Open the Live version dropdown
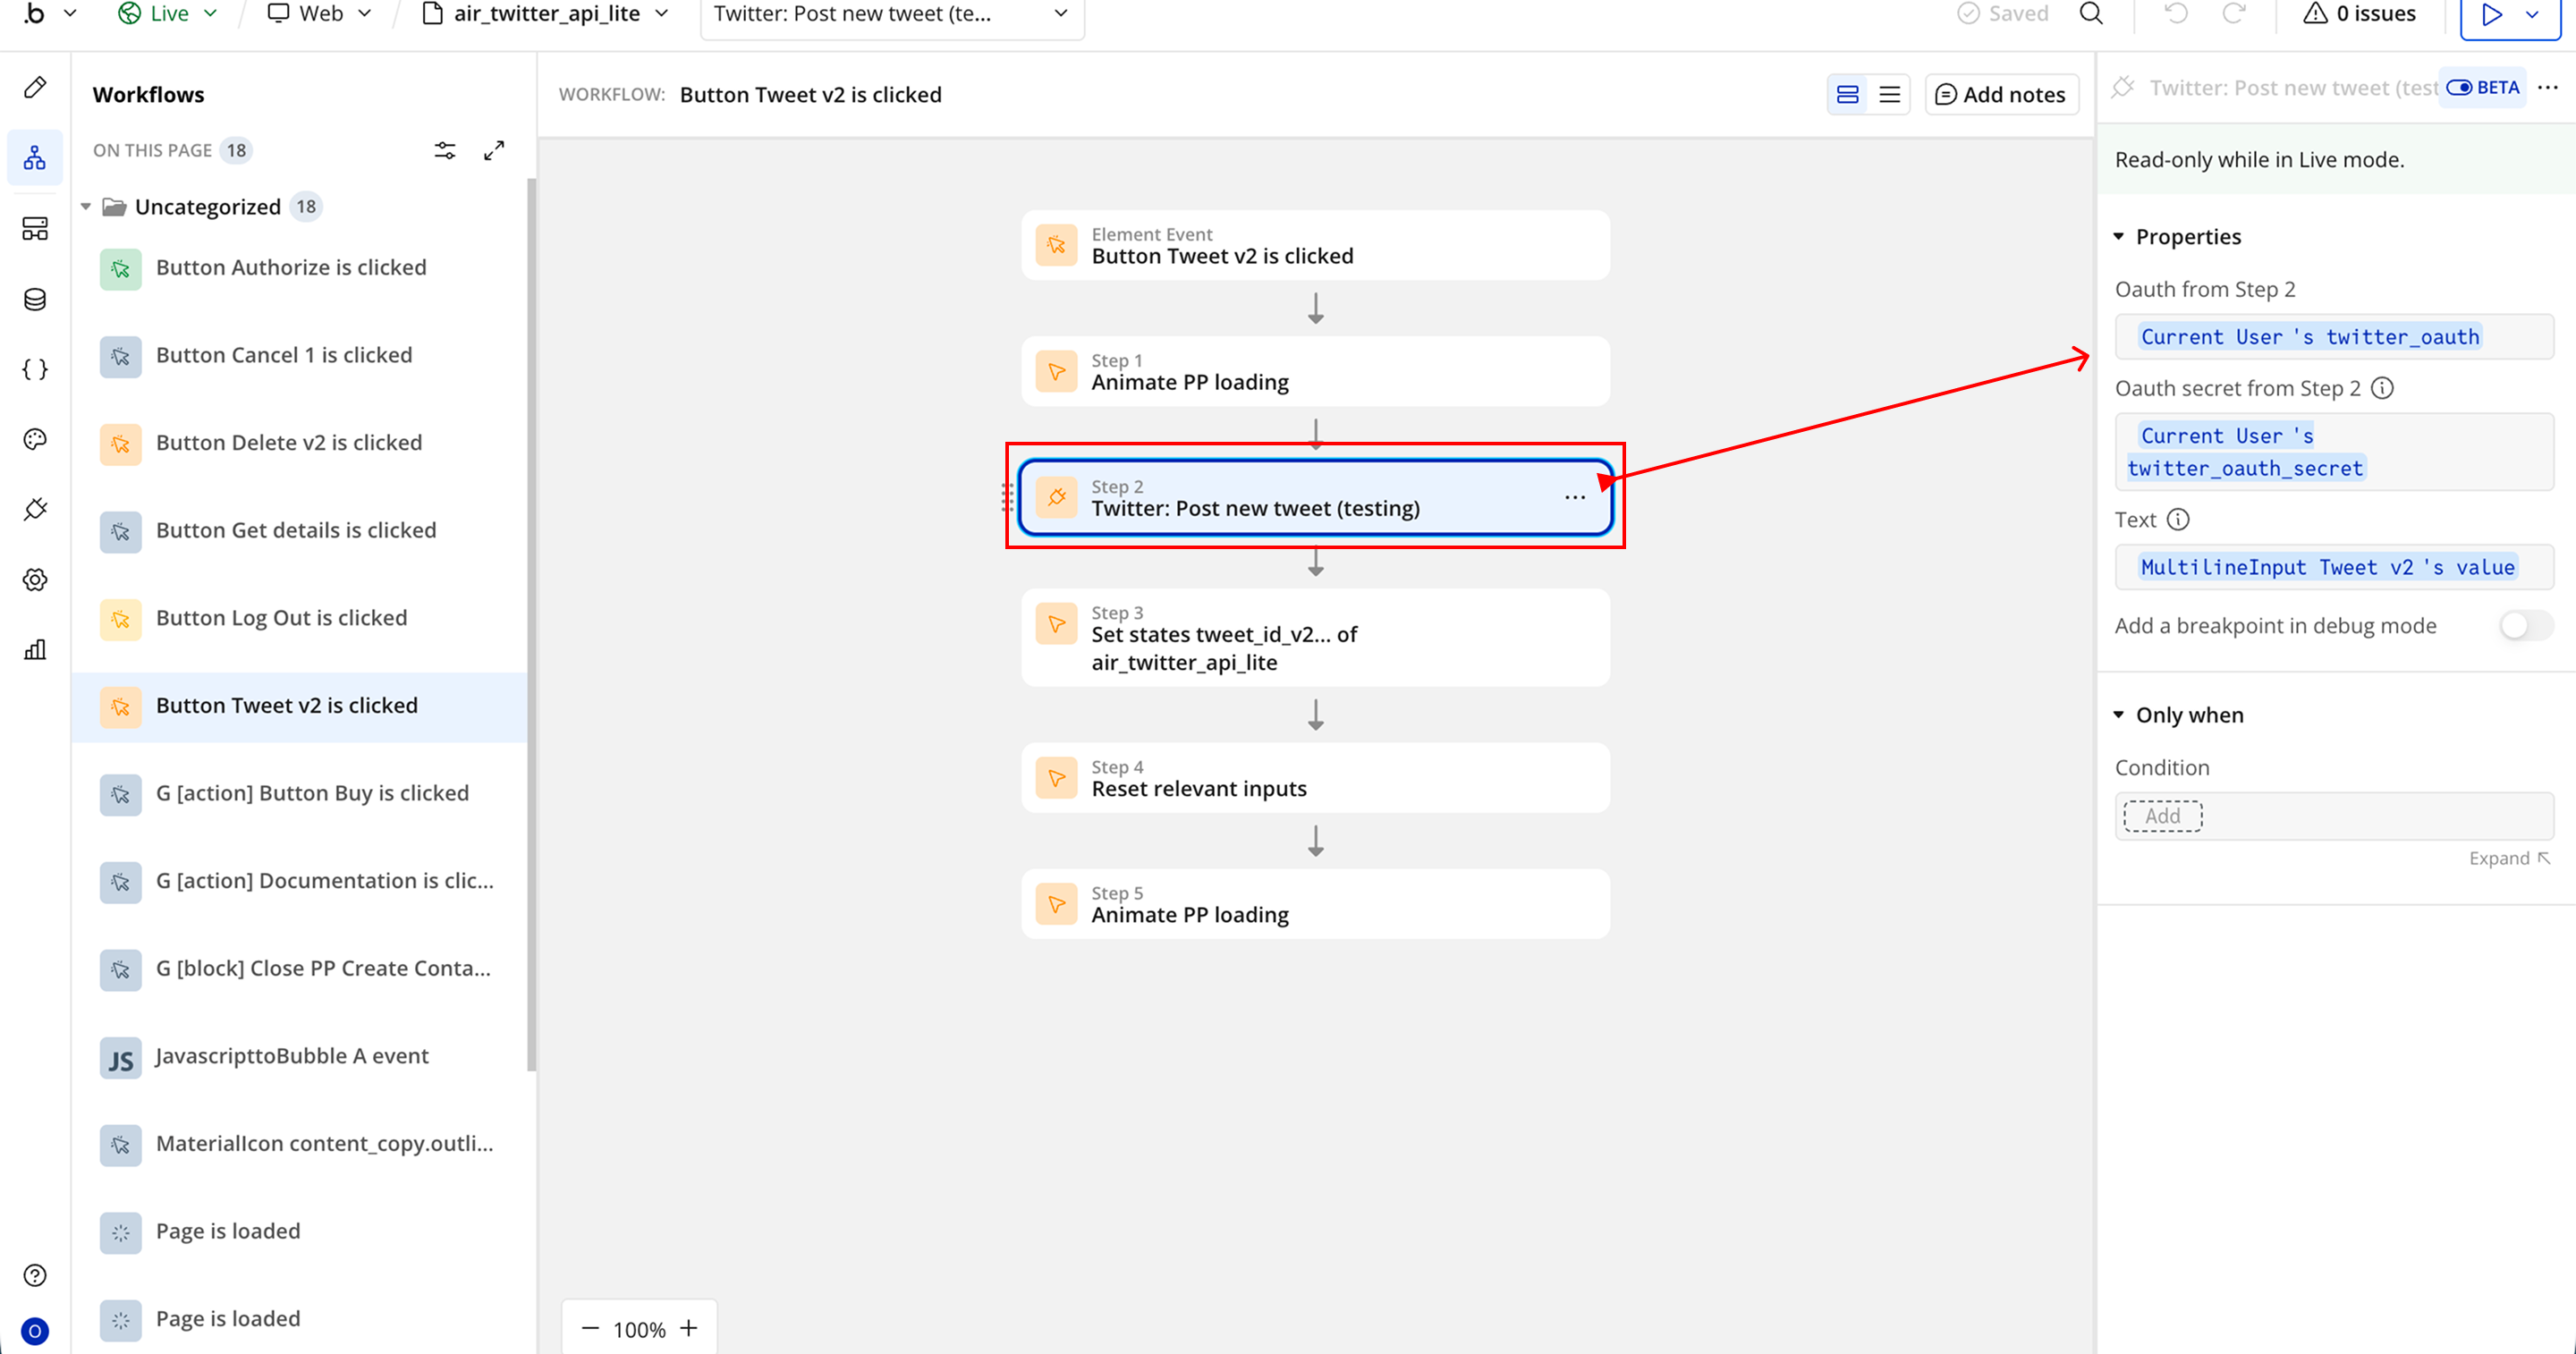Viewport: 2576px width, 1354px height. (168, 14)
